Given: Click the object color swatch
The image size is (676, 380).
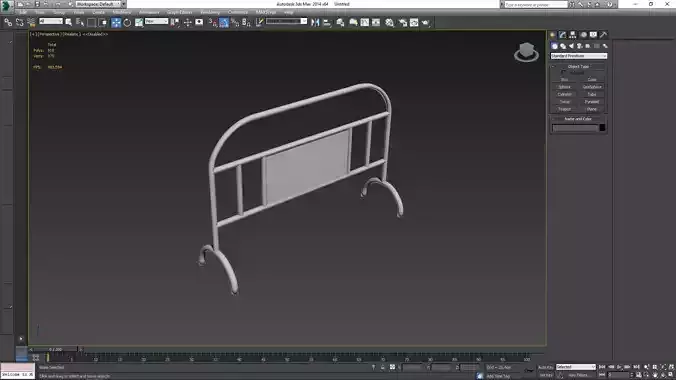Looking at the screenshot, I should (x=602, y=128).
